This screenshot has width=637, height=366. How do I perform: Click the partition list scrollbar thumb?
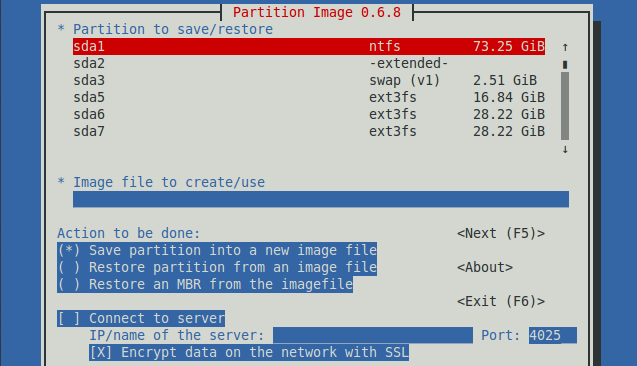(x=565, y=106)
